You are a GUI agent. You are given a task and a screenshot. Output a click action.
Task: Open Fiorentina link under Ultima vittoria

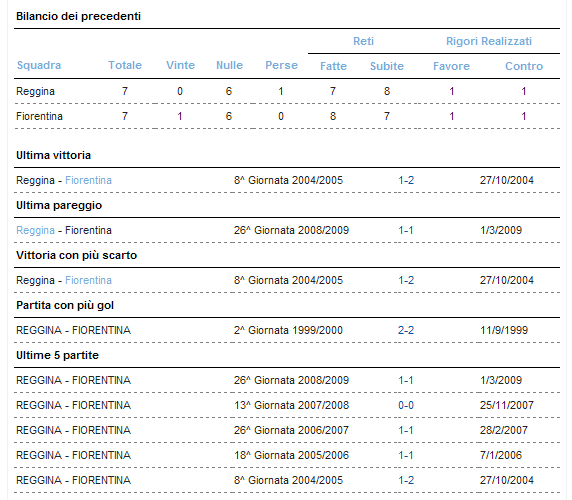[88, 180]
